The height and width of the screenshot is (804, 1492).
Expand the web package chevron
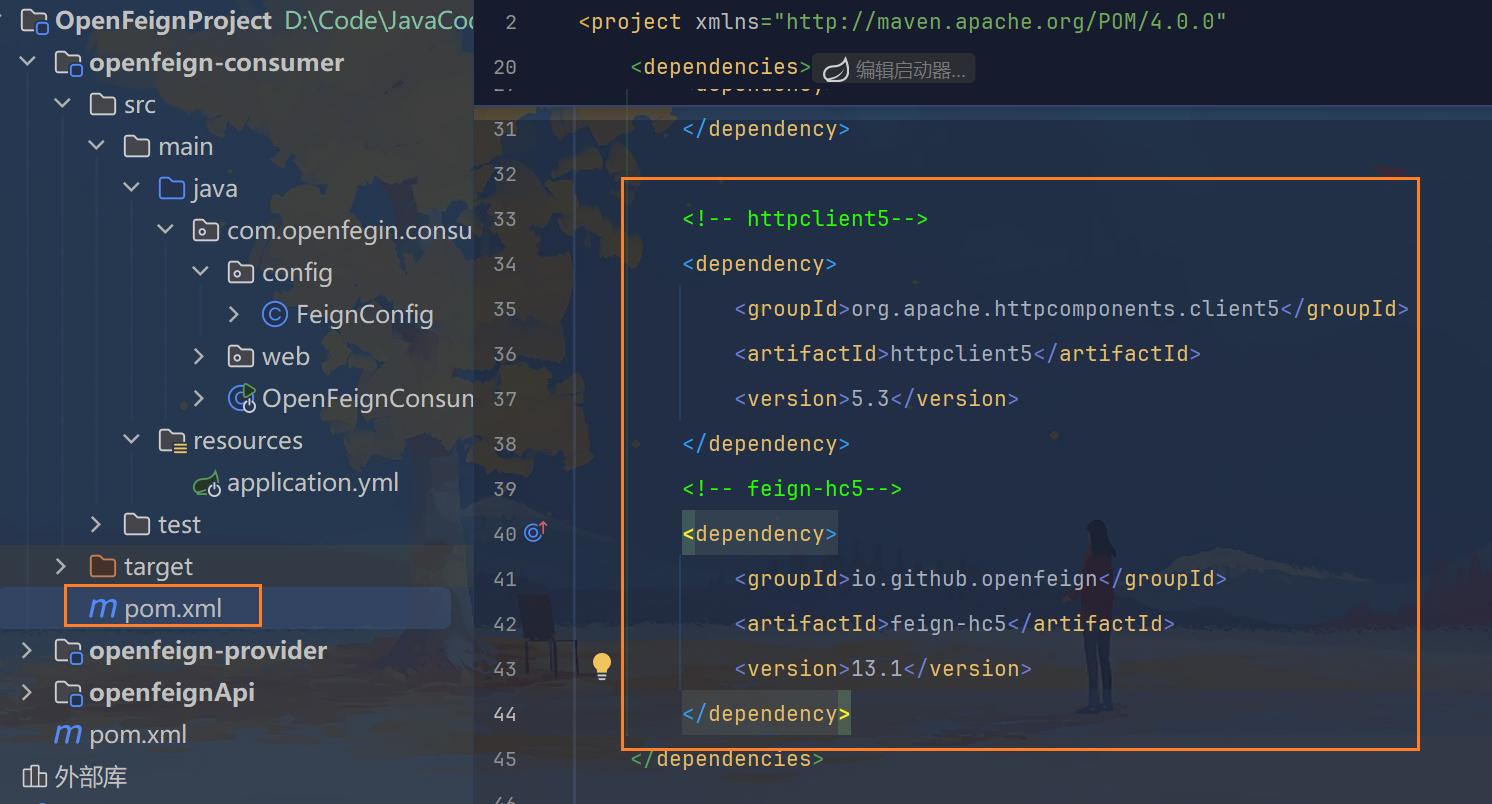pos(200,357)
